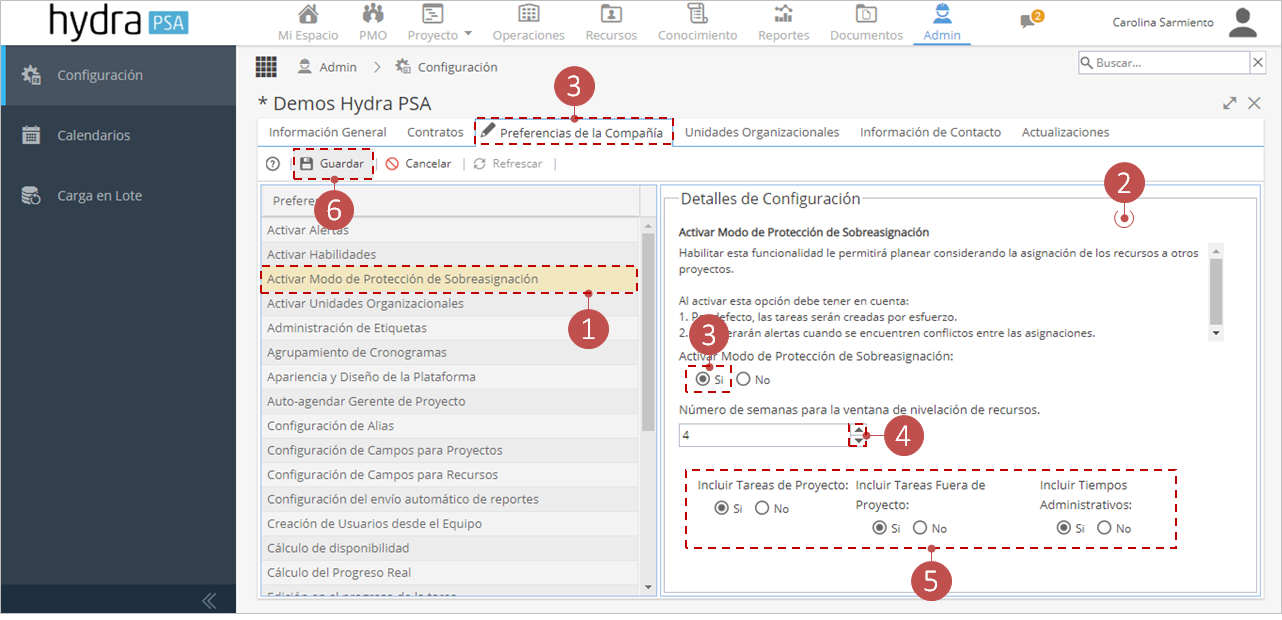This screenshot has width=1282, height=620.
Task: Click the Buscar search field
Action: [1164, 63]
